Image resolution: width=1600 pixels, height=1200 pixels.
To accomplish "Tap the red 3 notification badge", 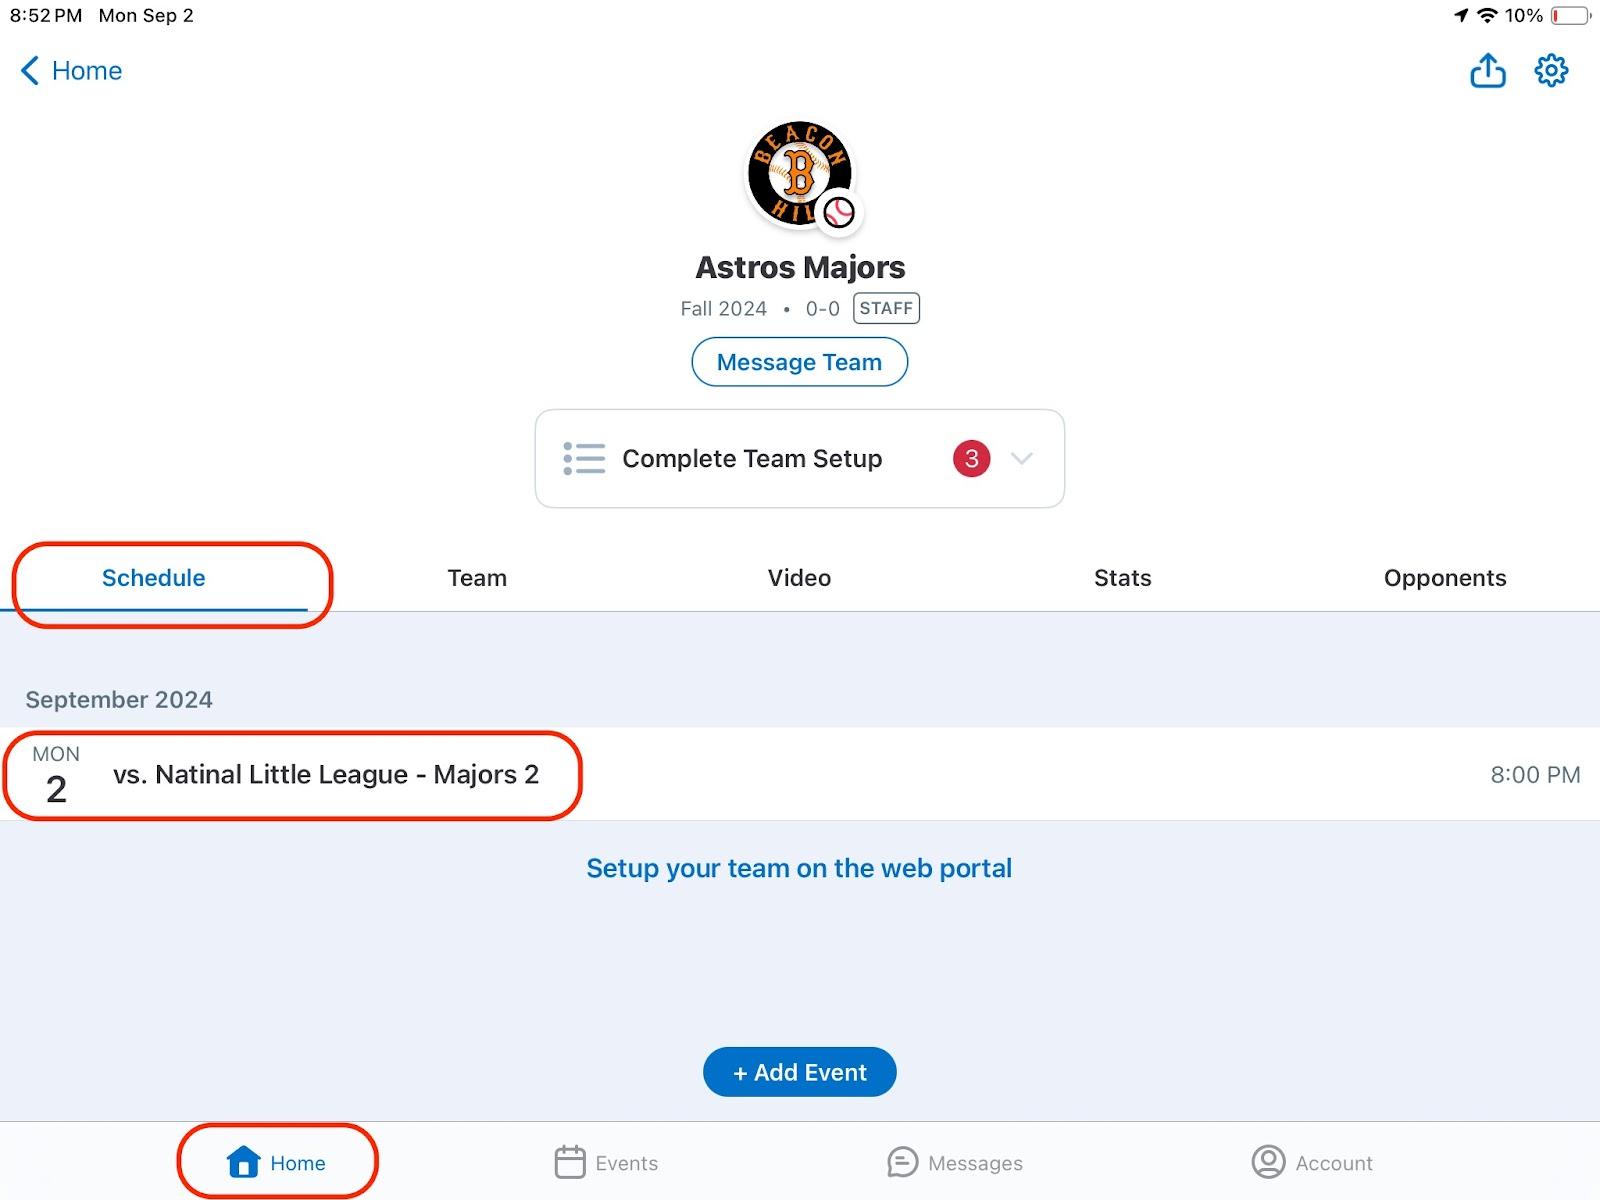I will pyautogui.click(x=971, y=459).
